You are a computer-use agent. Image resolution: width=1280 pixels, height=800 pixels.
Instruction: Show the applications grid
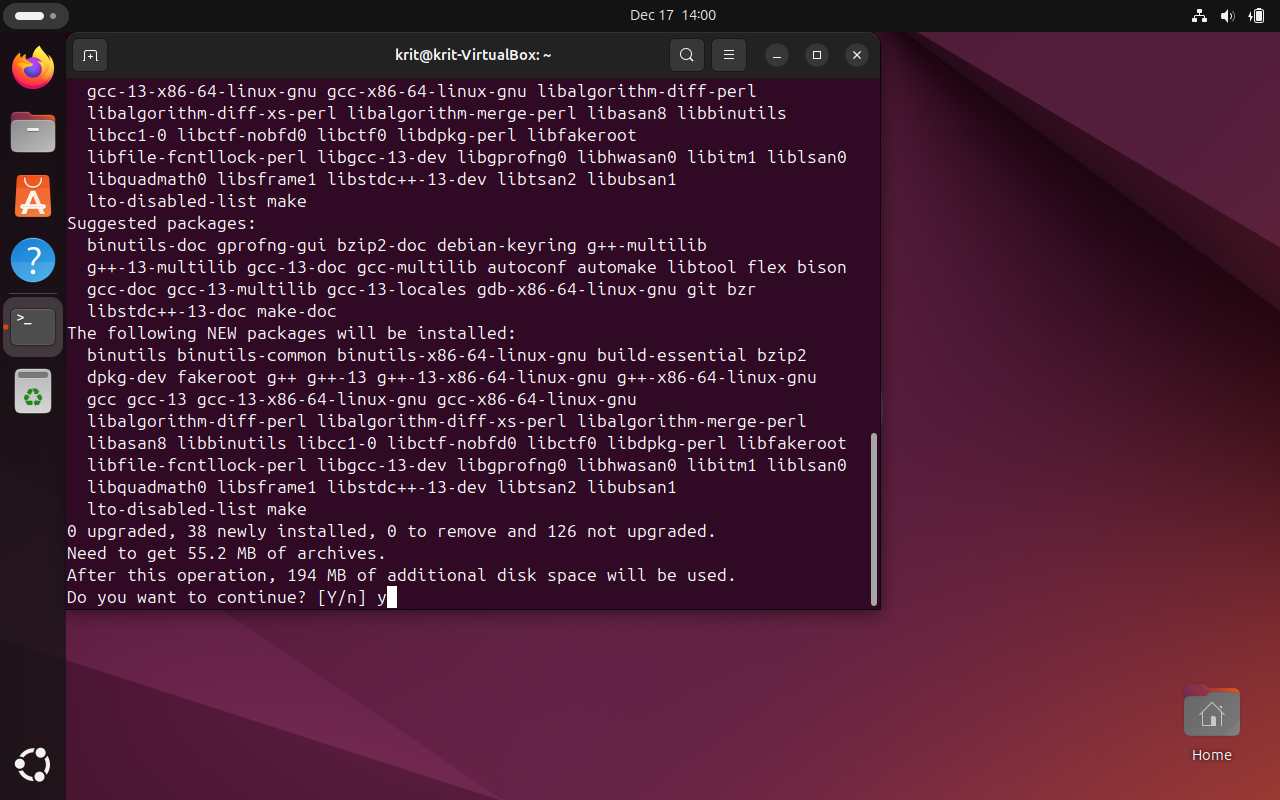click(x=33, y=765)
